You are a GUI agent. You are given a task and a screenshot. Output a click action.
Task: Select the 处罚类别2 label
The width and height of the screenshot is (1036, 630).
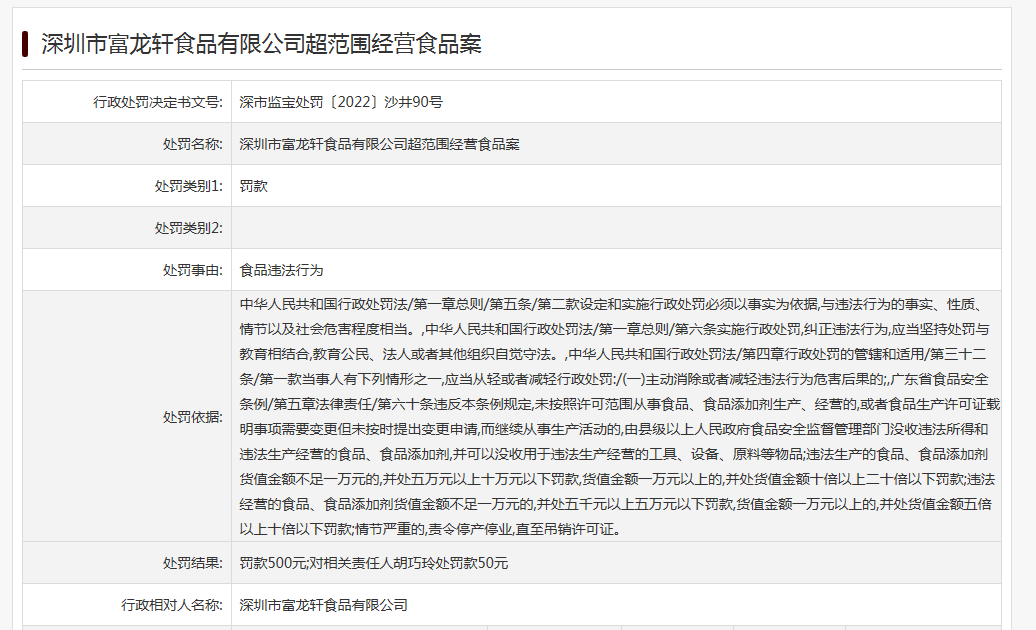point(188,228)
